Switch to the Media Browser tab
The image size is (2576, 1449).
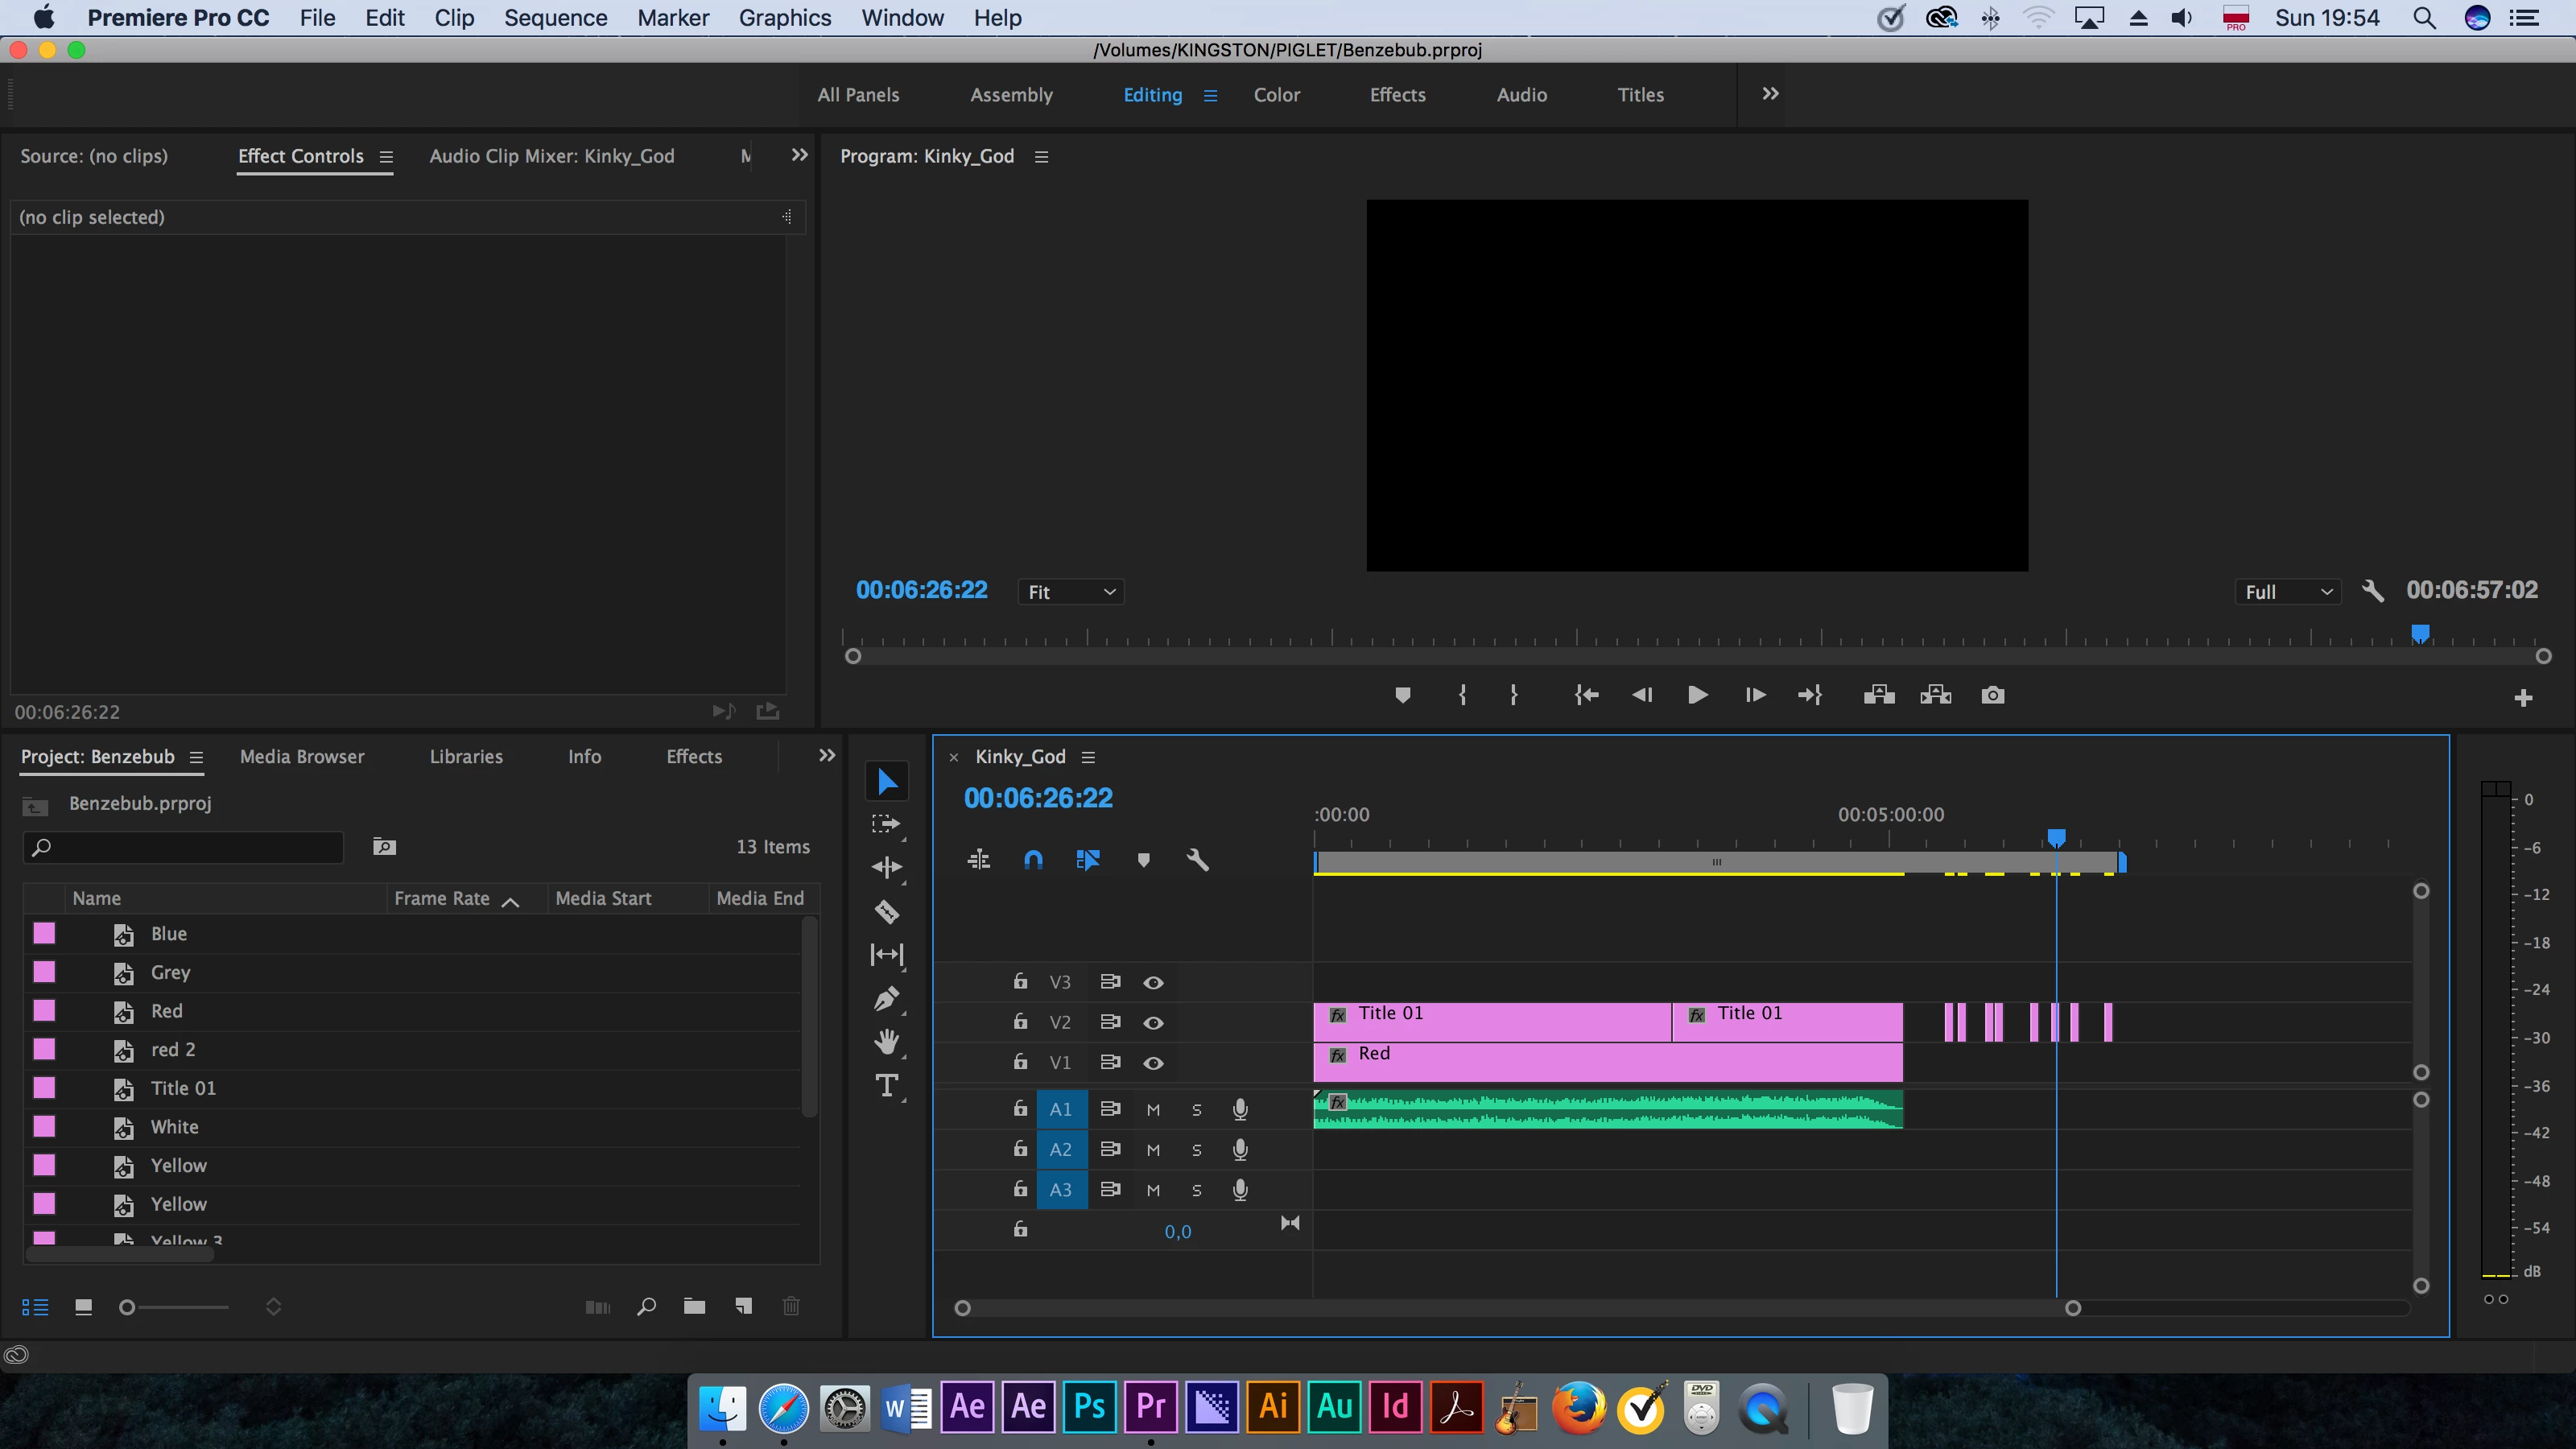tap(302, 756)
